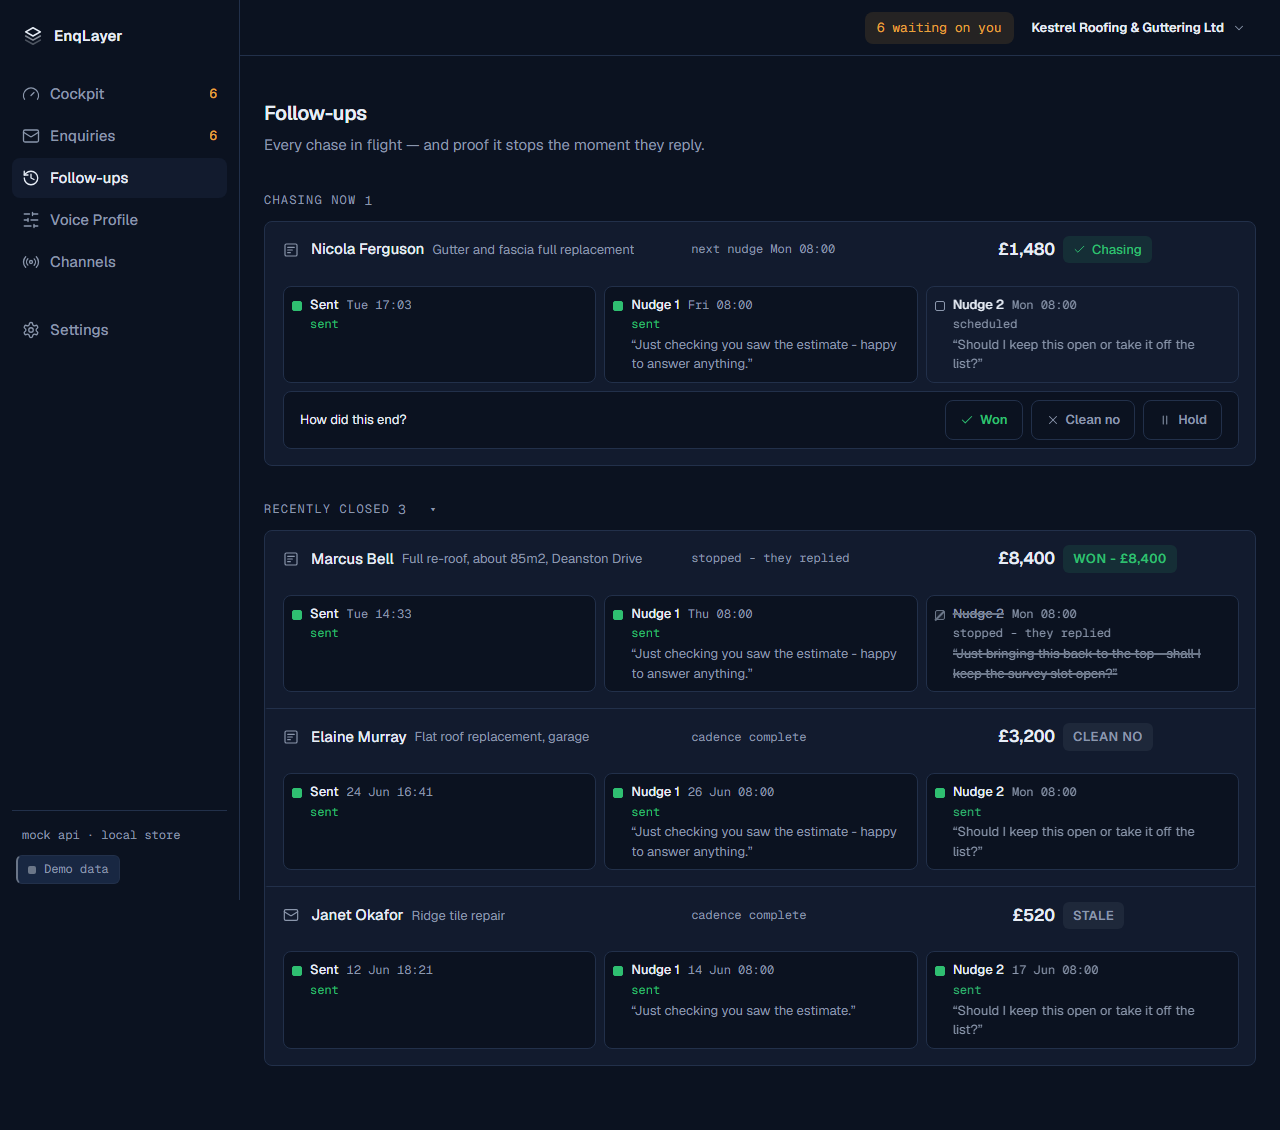This screenshot has width=1280, height=1130.
Task: Click green square on Marcus Bell's Nudge 1
Action: pos(618,615)
